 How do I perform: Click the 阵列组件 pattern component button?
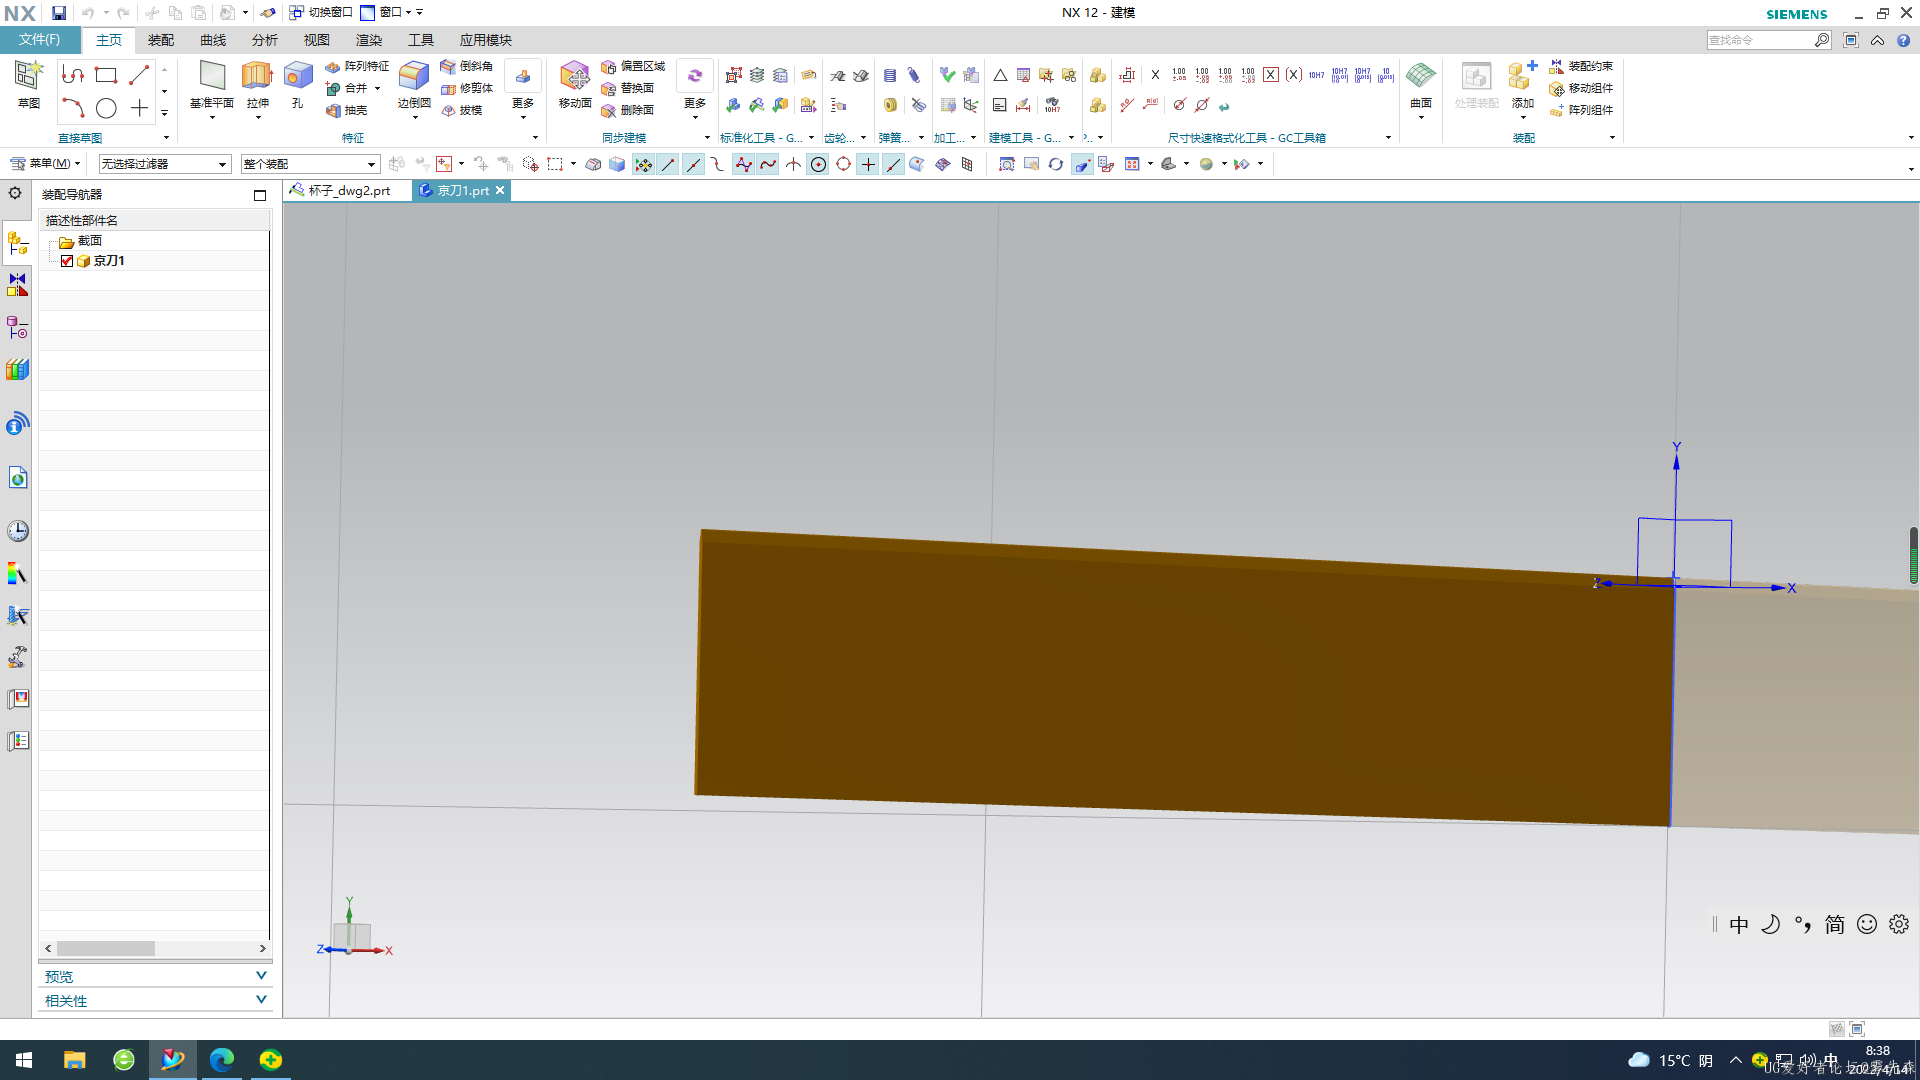1582,110
